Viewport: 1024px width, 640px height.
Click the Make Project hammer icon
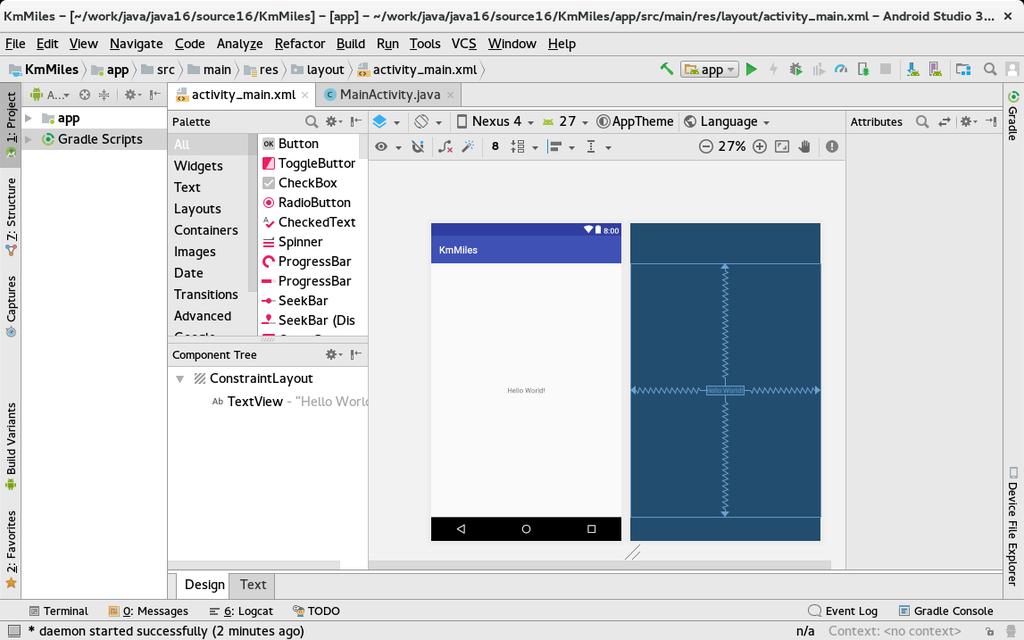click(x=666, y=69)
